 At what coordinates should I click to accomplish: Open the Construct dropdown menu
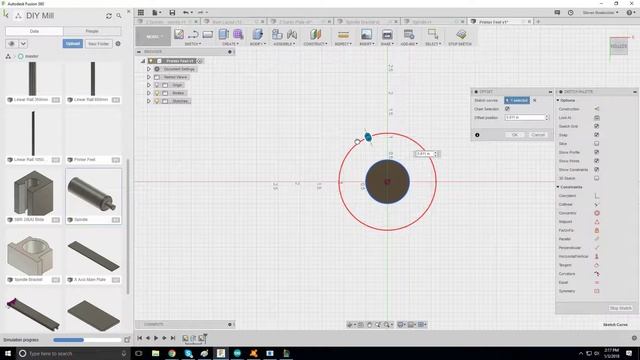pos(315,44)
